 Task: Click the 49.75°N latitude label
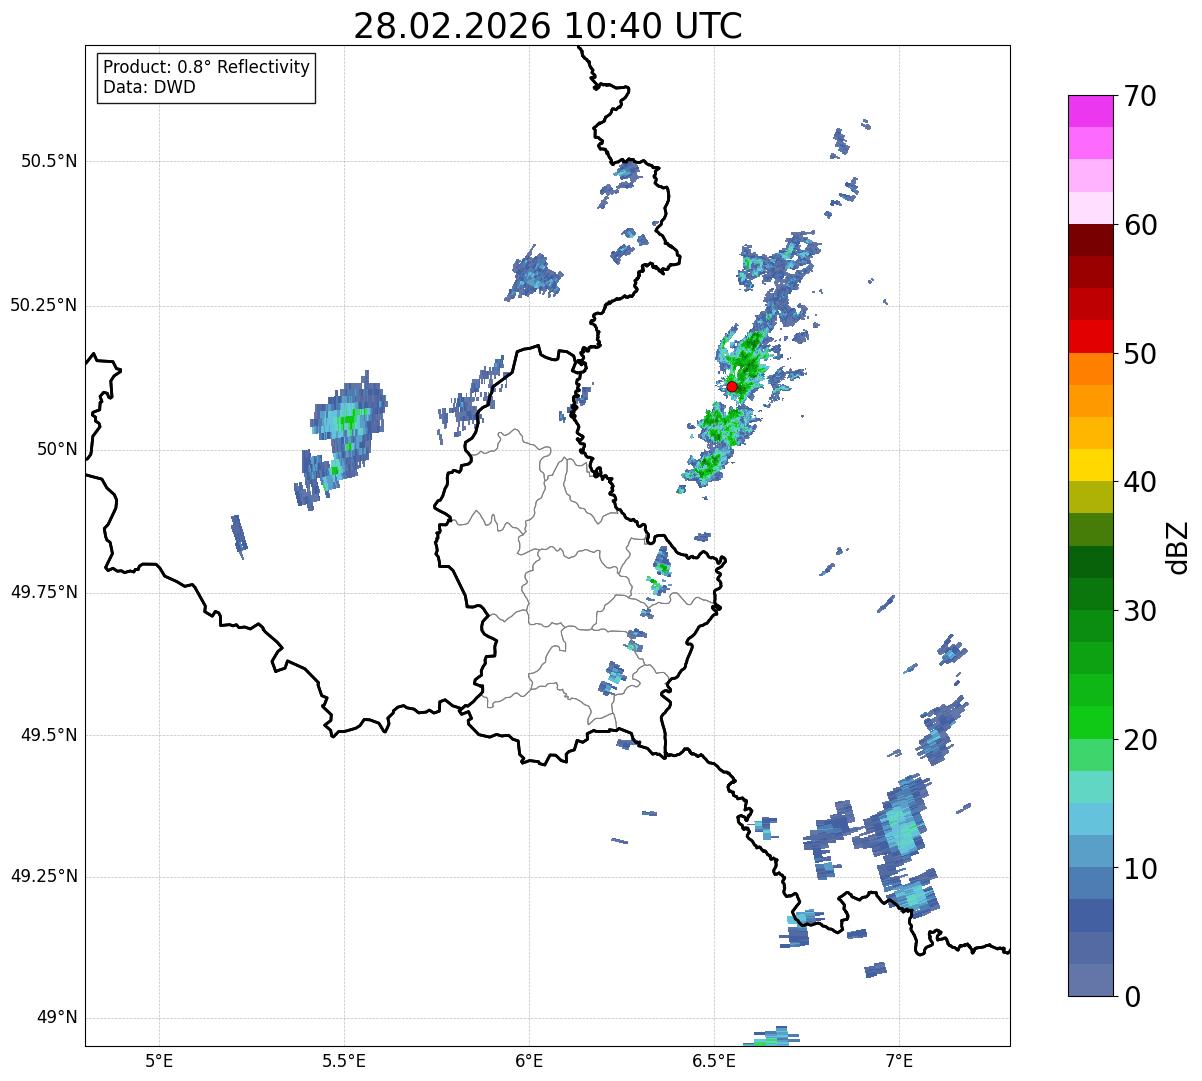pos(44,592)
